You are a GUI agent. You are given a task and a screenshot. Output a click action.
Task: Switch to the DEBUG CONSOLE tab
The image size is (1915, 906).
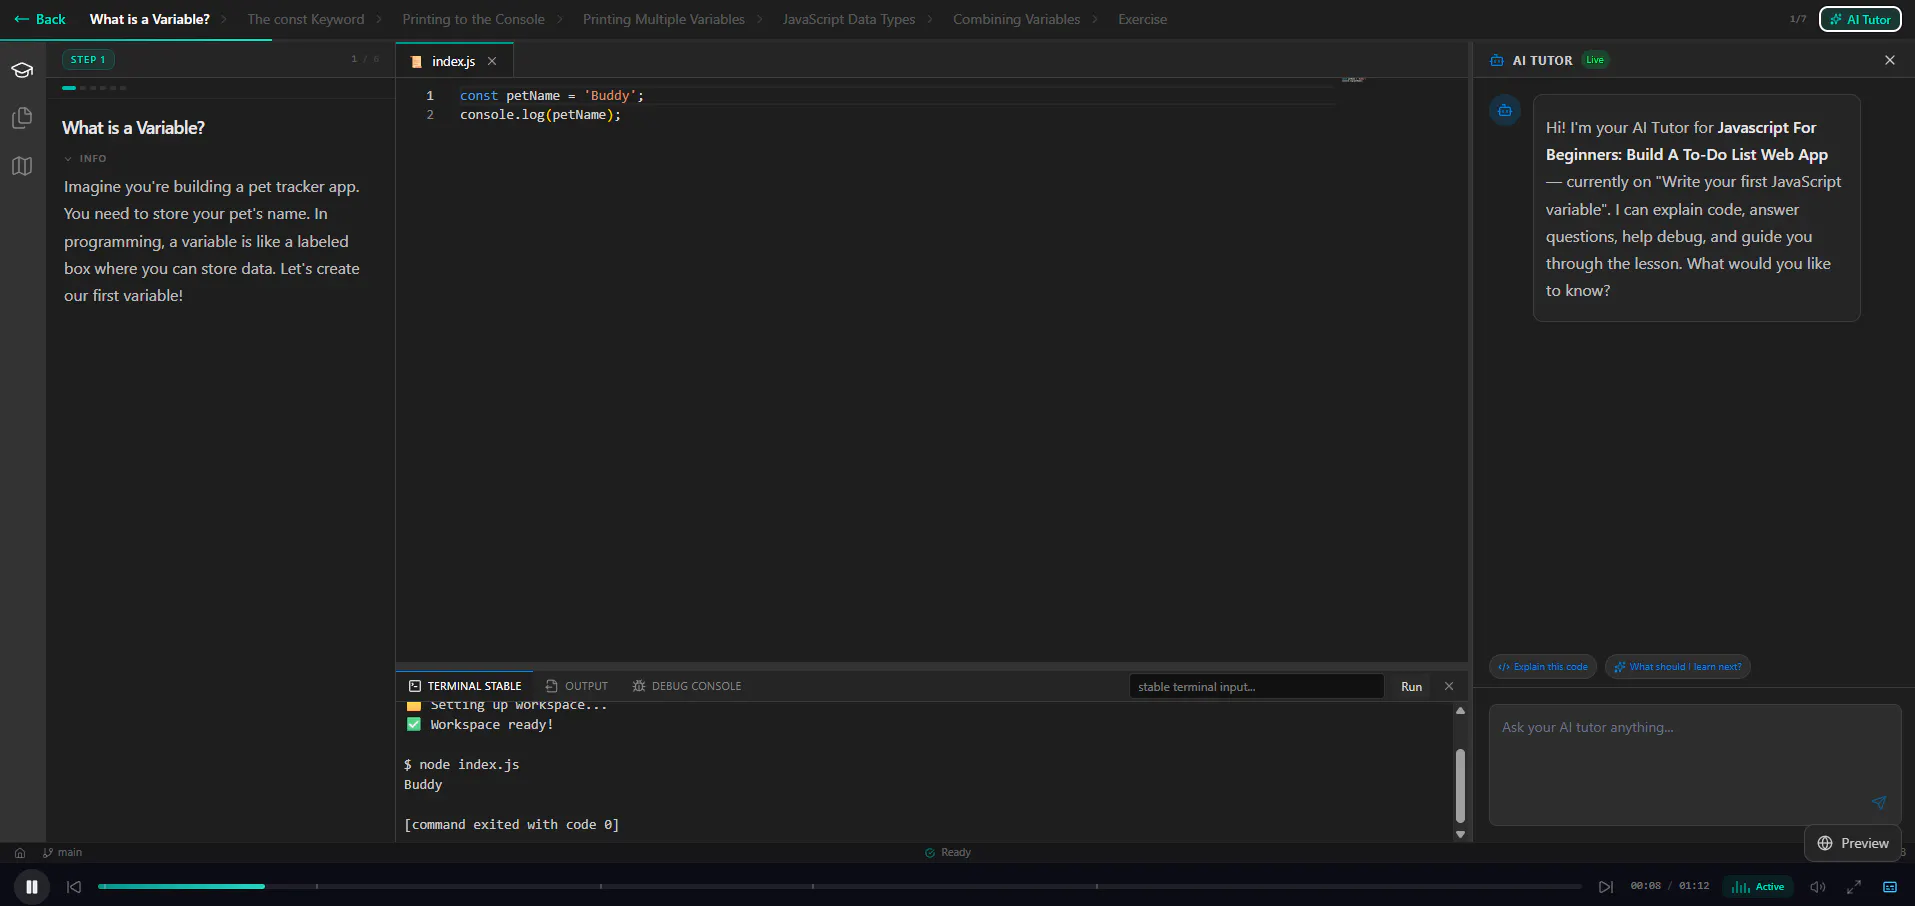coord(687,686)
